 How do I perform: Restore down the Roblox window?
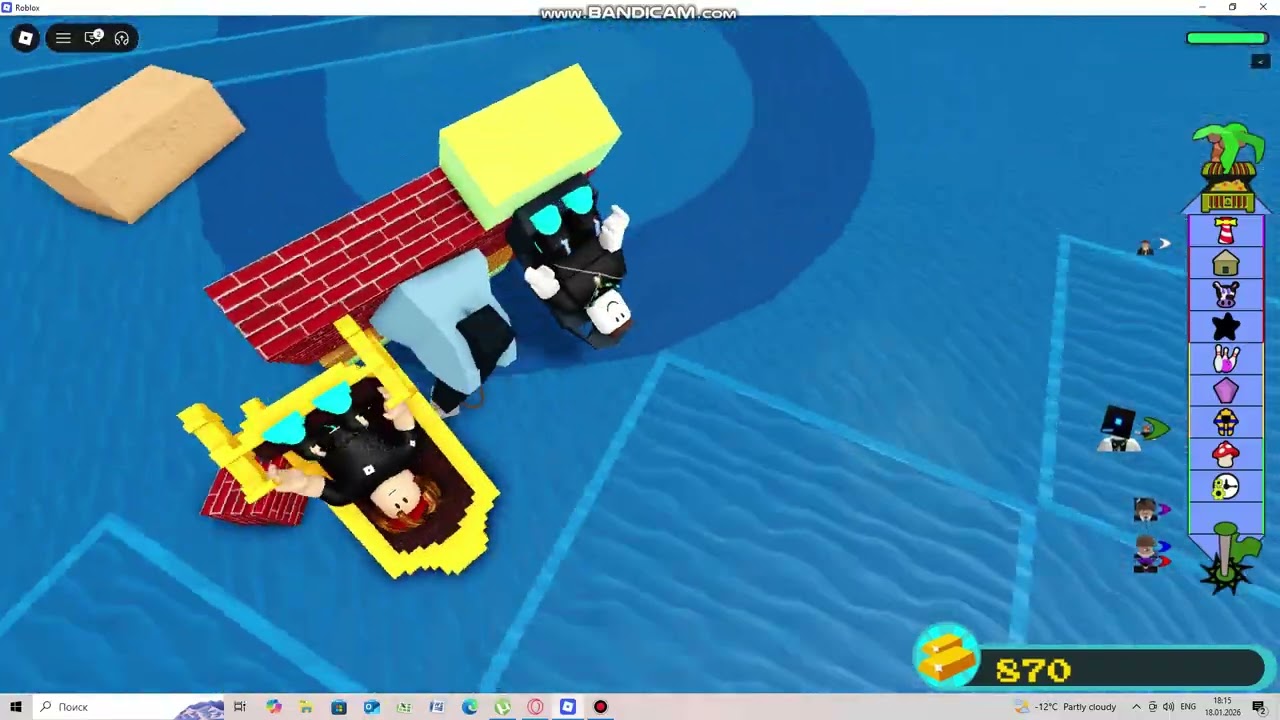1232,7
